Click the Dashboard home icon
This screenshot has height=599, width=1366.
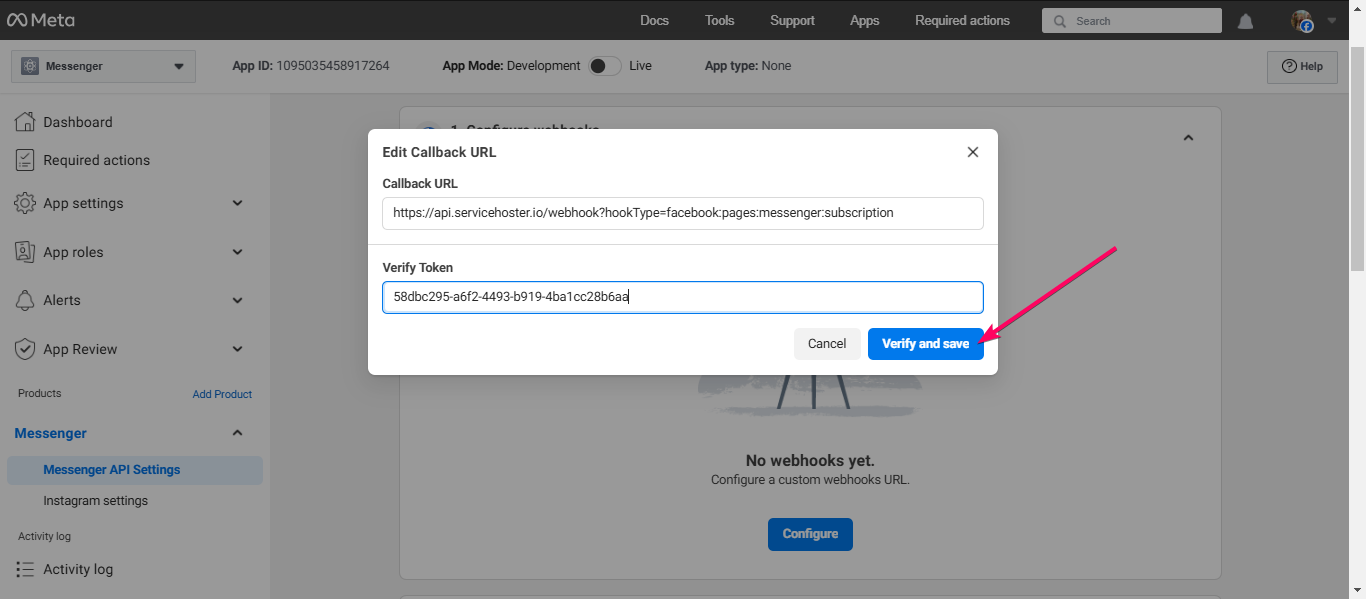[x=25, y=122]
